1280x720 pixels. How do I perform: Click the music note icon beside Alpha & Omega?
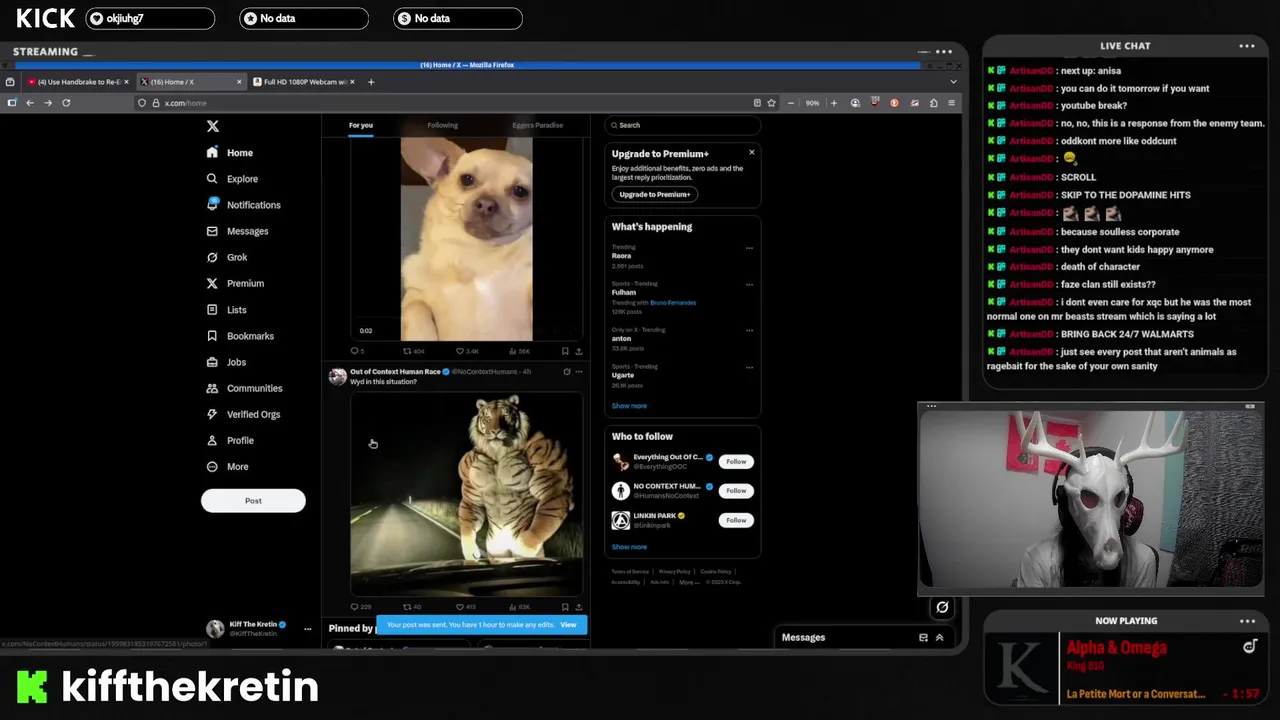(x=1249, y=647)
